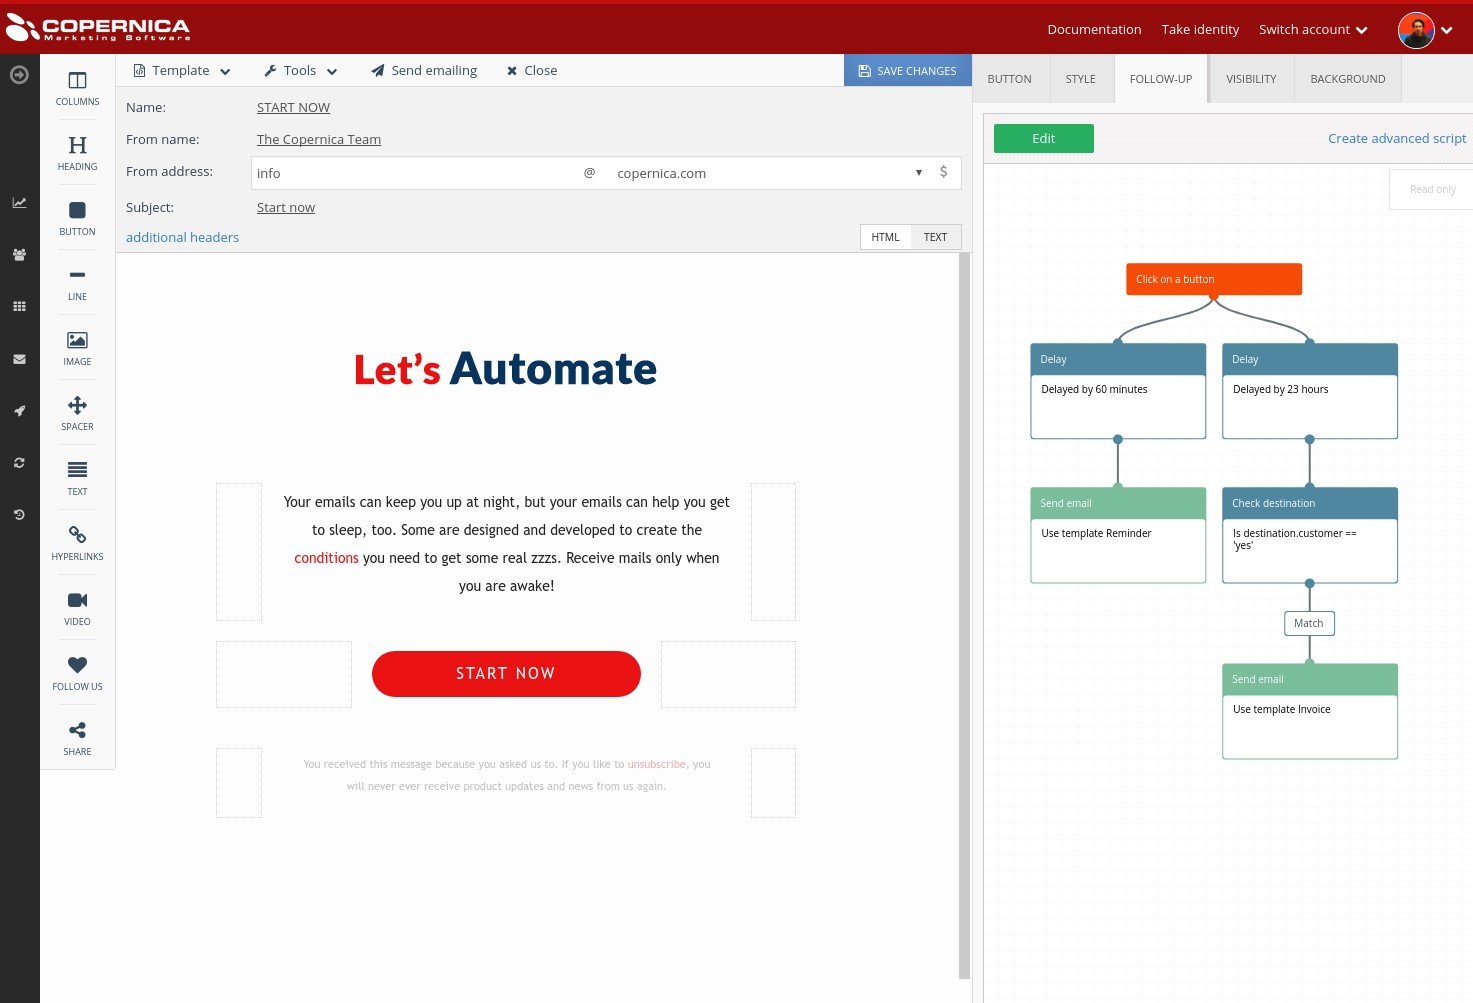Click the email preview vertical scrollbar
The height and width of the screenshot is (1003, 1473).
964,615
